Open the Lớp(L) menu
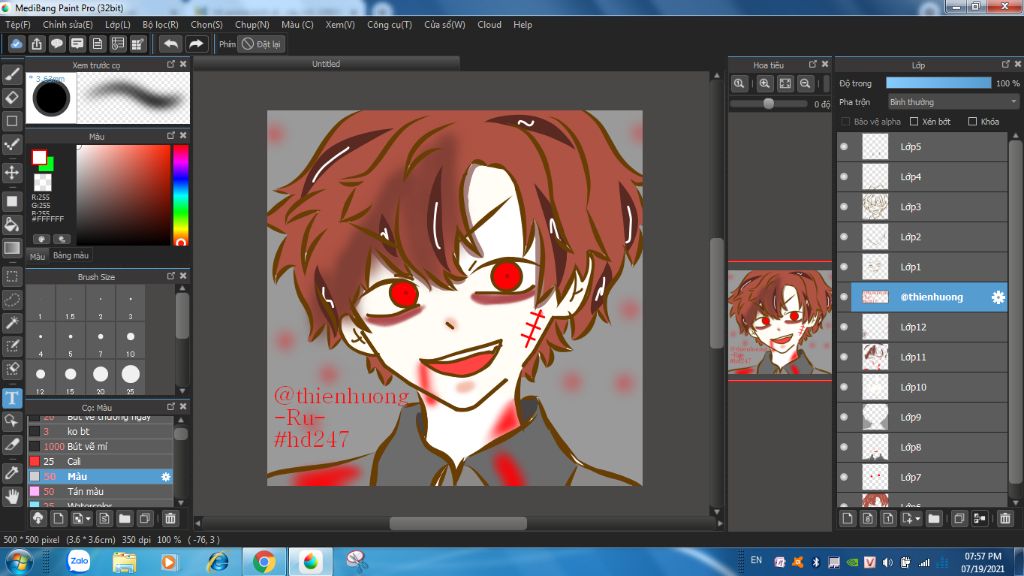The image size is (1024, 576). click(118, 25)
